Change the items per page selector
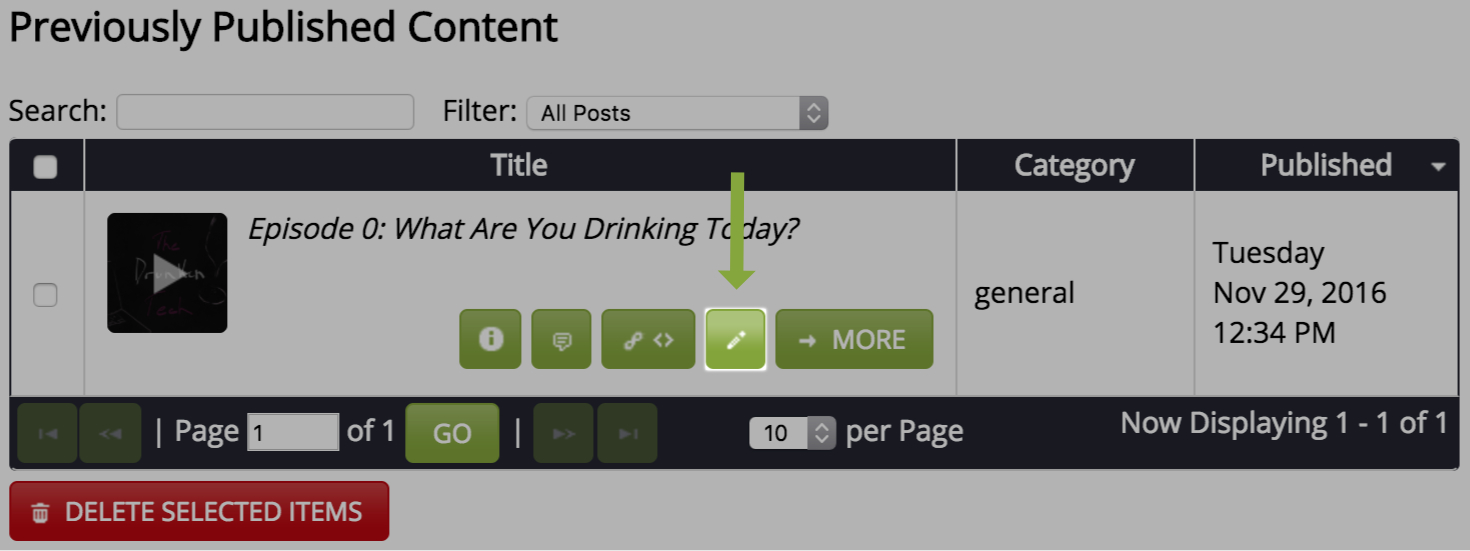The height and width of the screenshot is (551, 1470). pos(792,433)
